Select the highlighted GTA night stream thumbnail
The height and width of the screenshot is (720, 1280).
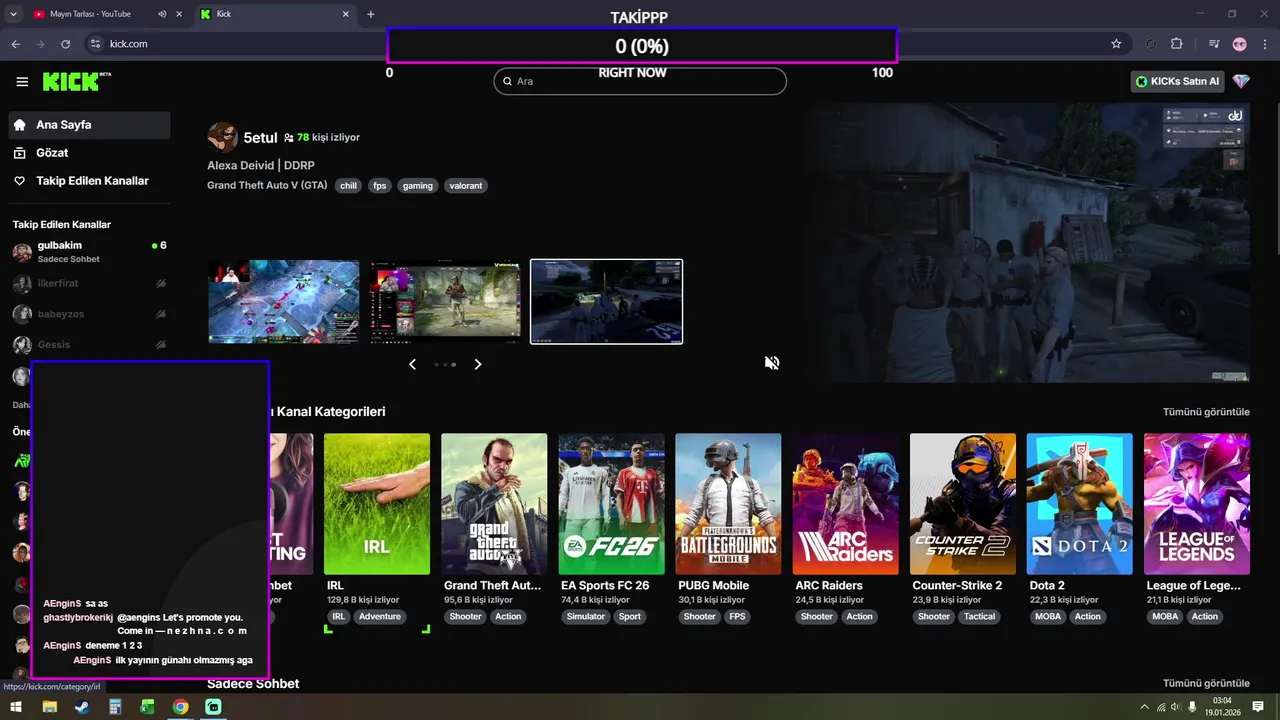click(x=606, y=302)
